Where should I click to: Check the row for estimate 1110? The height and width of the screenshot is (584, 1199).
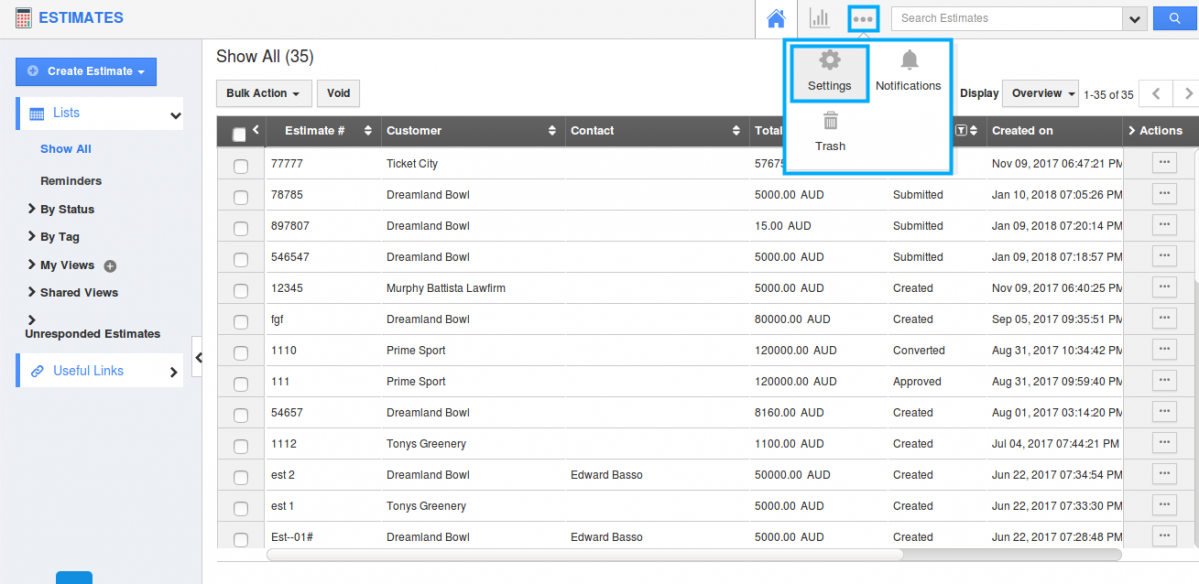coord(240,352)
